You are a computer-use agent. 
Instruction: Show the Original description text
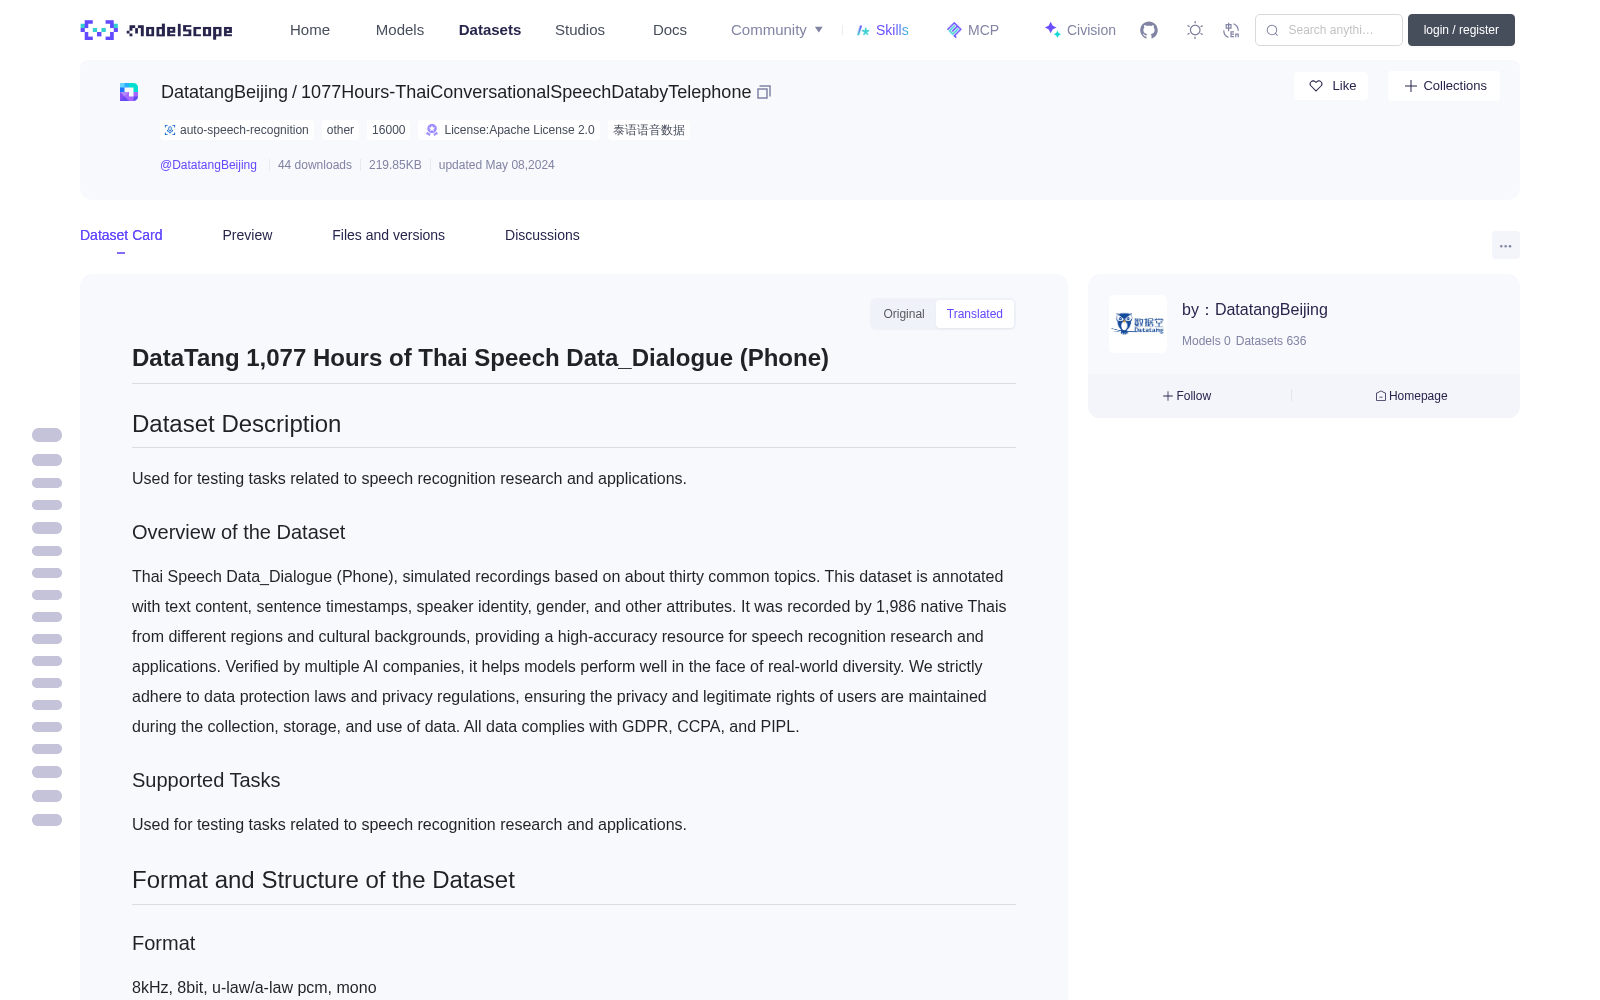[x=904, y=314]
